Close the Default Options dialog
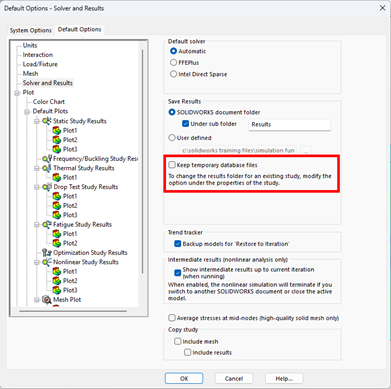The image size is (391, 389). coord(382,8)
